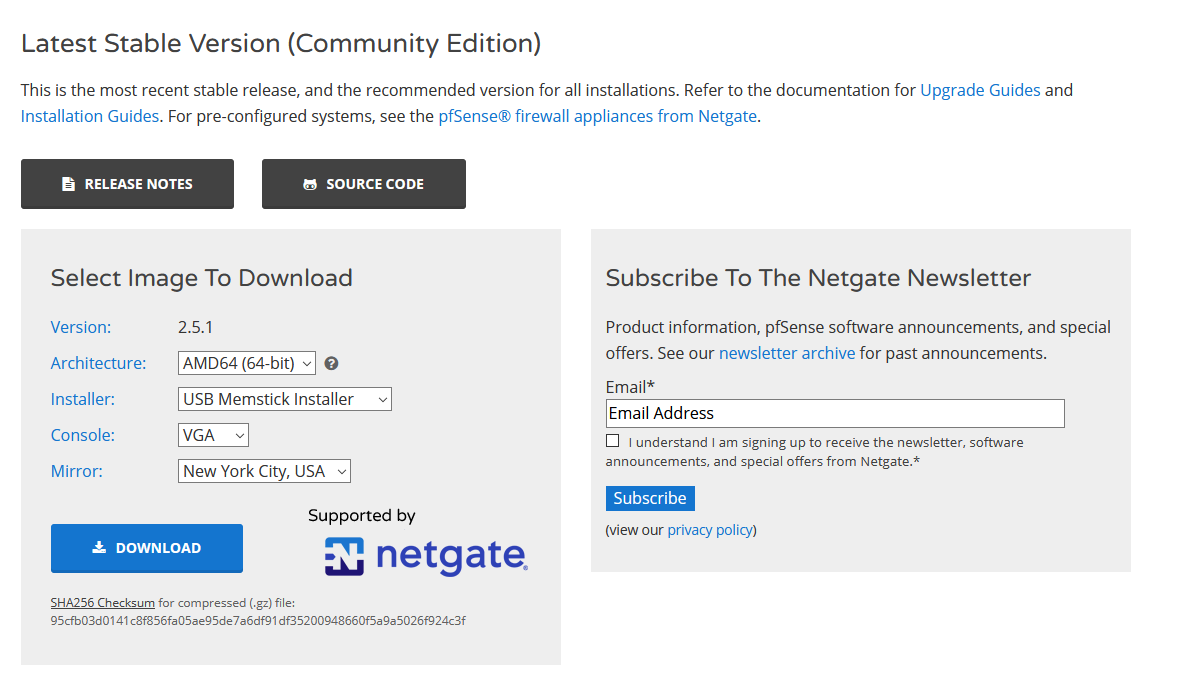Viewport: 1181px width, 690px height.
Task: Click the Email Address input field
Action: coord(835,414)
